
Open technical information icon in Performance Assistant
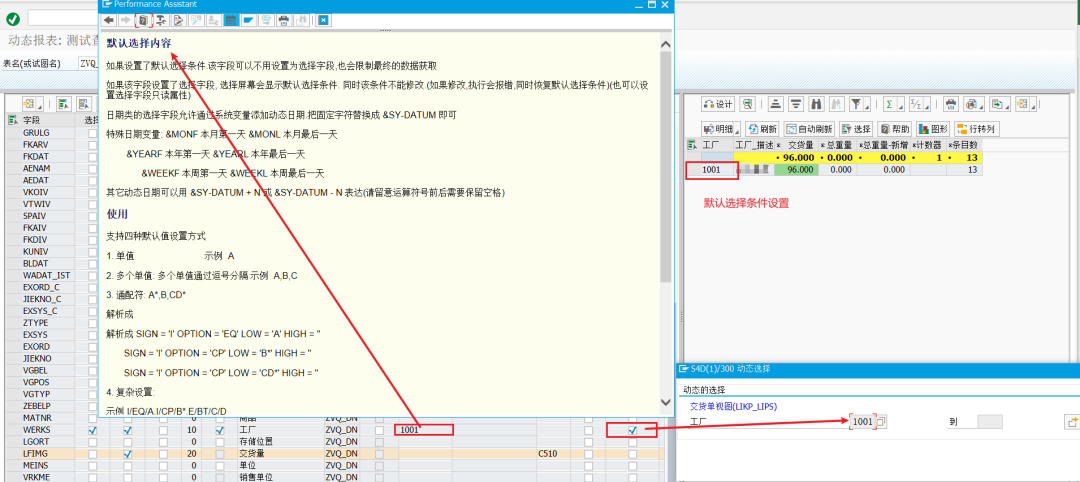160,20
